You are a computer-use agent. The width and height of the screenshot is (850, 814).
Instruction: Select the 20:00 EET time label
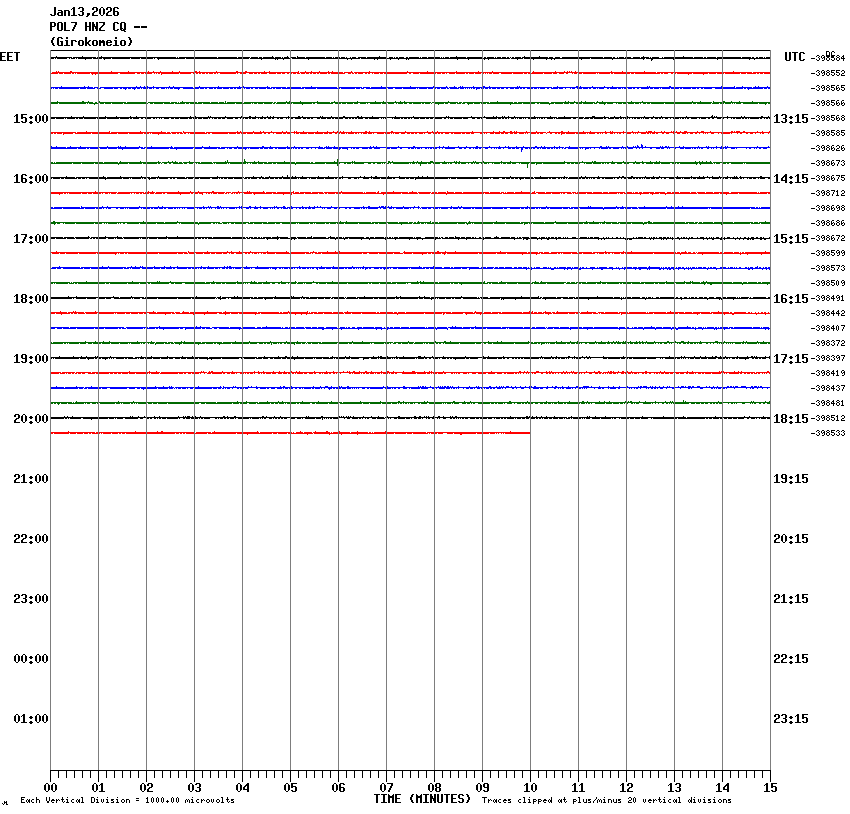click(30, 419)
